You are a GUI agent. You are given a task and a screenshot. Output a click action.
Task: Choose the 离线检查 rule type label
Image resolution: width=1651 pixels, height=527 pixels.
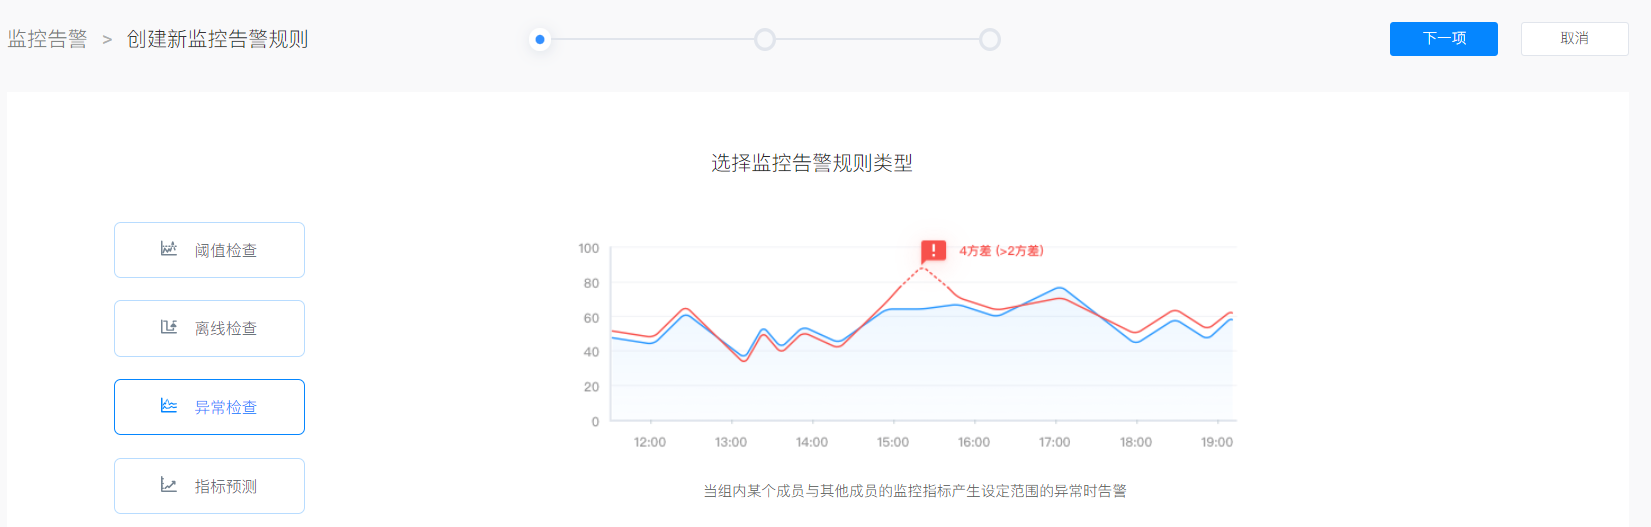click(x=226, y=328)
